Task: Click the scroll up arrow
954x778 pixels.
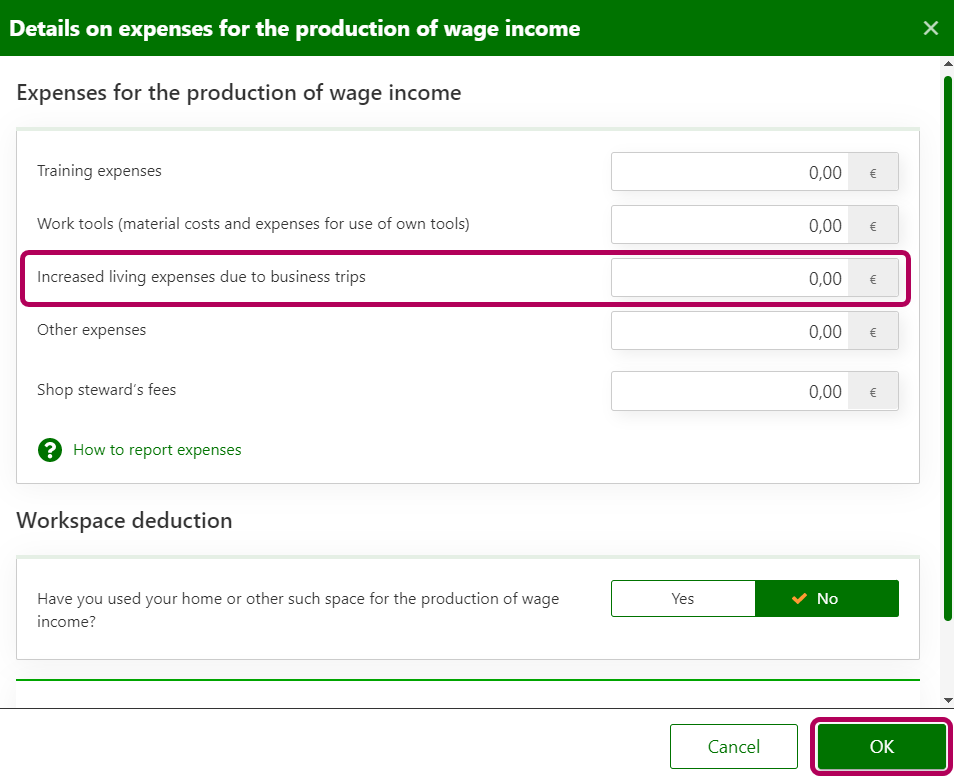Action: [x=947, y=64]
